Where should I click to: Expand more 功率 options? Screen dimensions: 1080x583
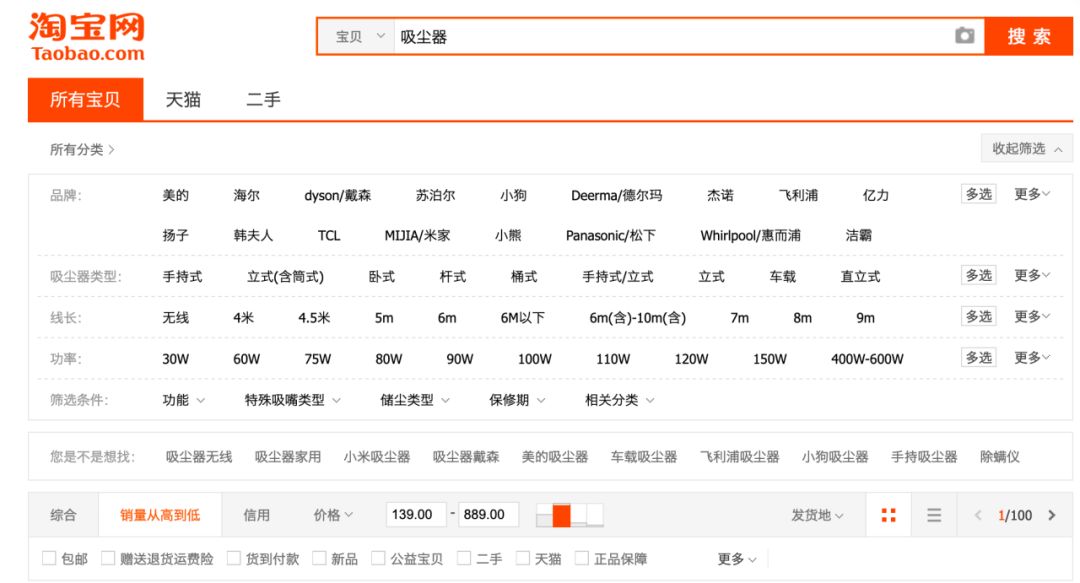(x=1032, y=358)
